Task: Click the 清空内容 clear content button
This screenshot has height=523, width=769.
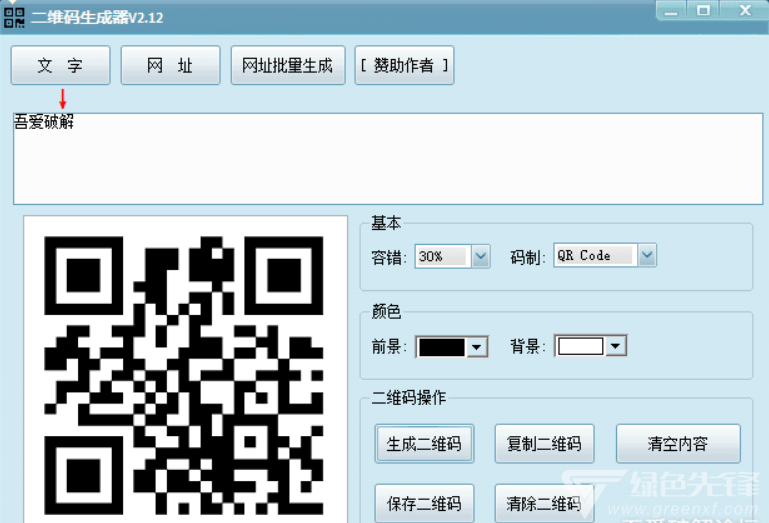Action: 678,444
